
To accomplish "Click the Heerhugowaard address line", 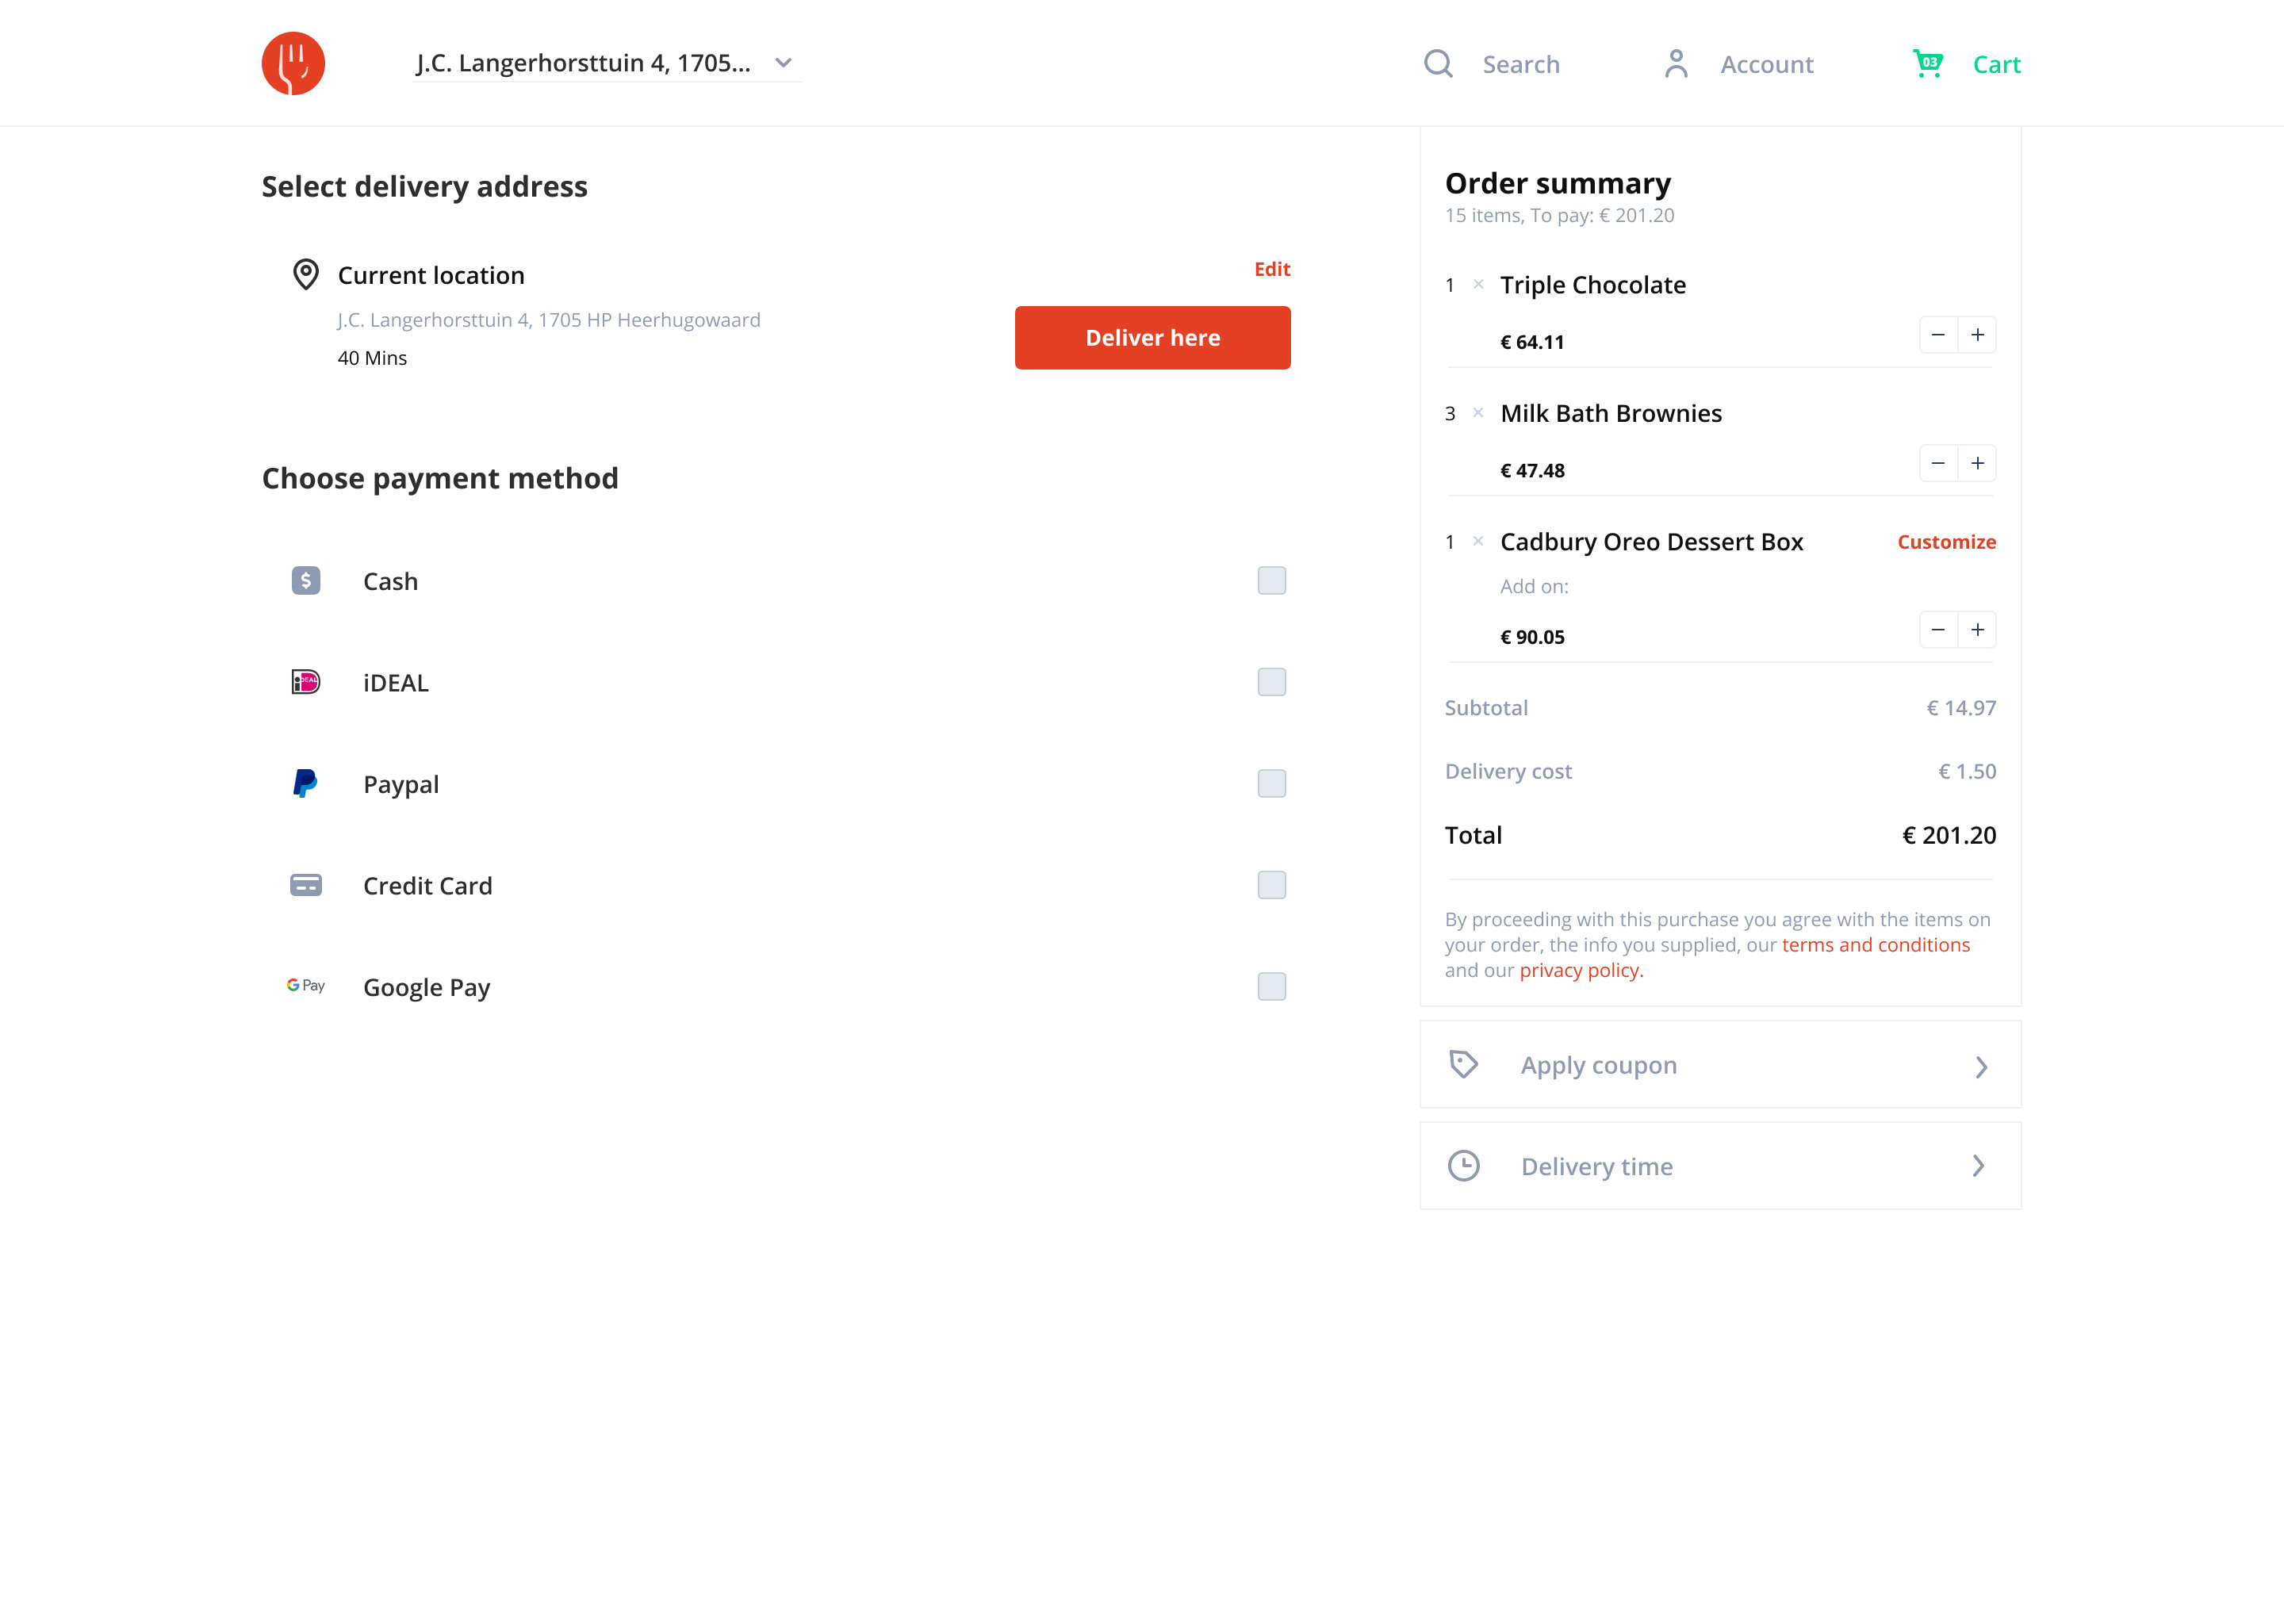I will [549, 320].
